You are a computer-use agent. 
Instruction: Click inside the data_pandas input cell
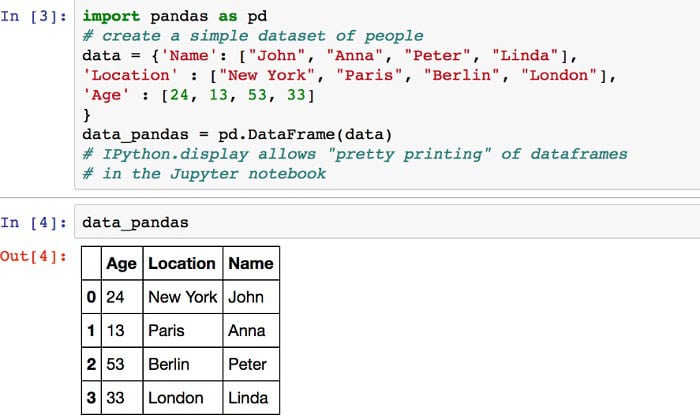387,222
